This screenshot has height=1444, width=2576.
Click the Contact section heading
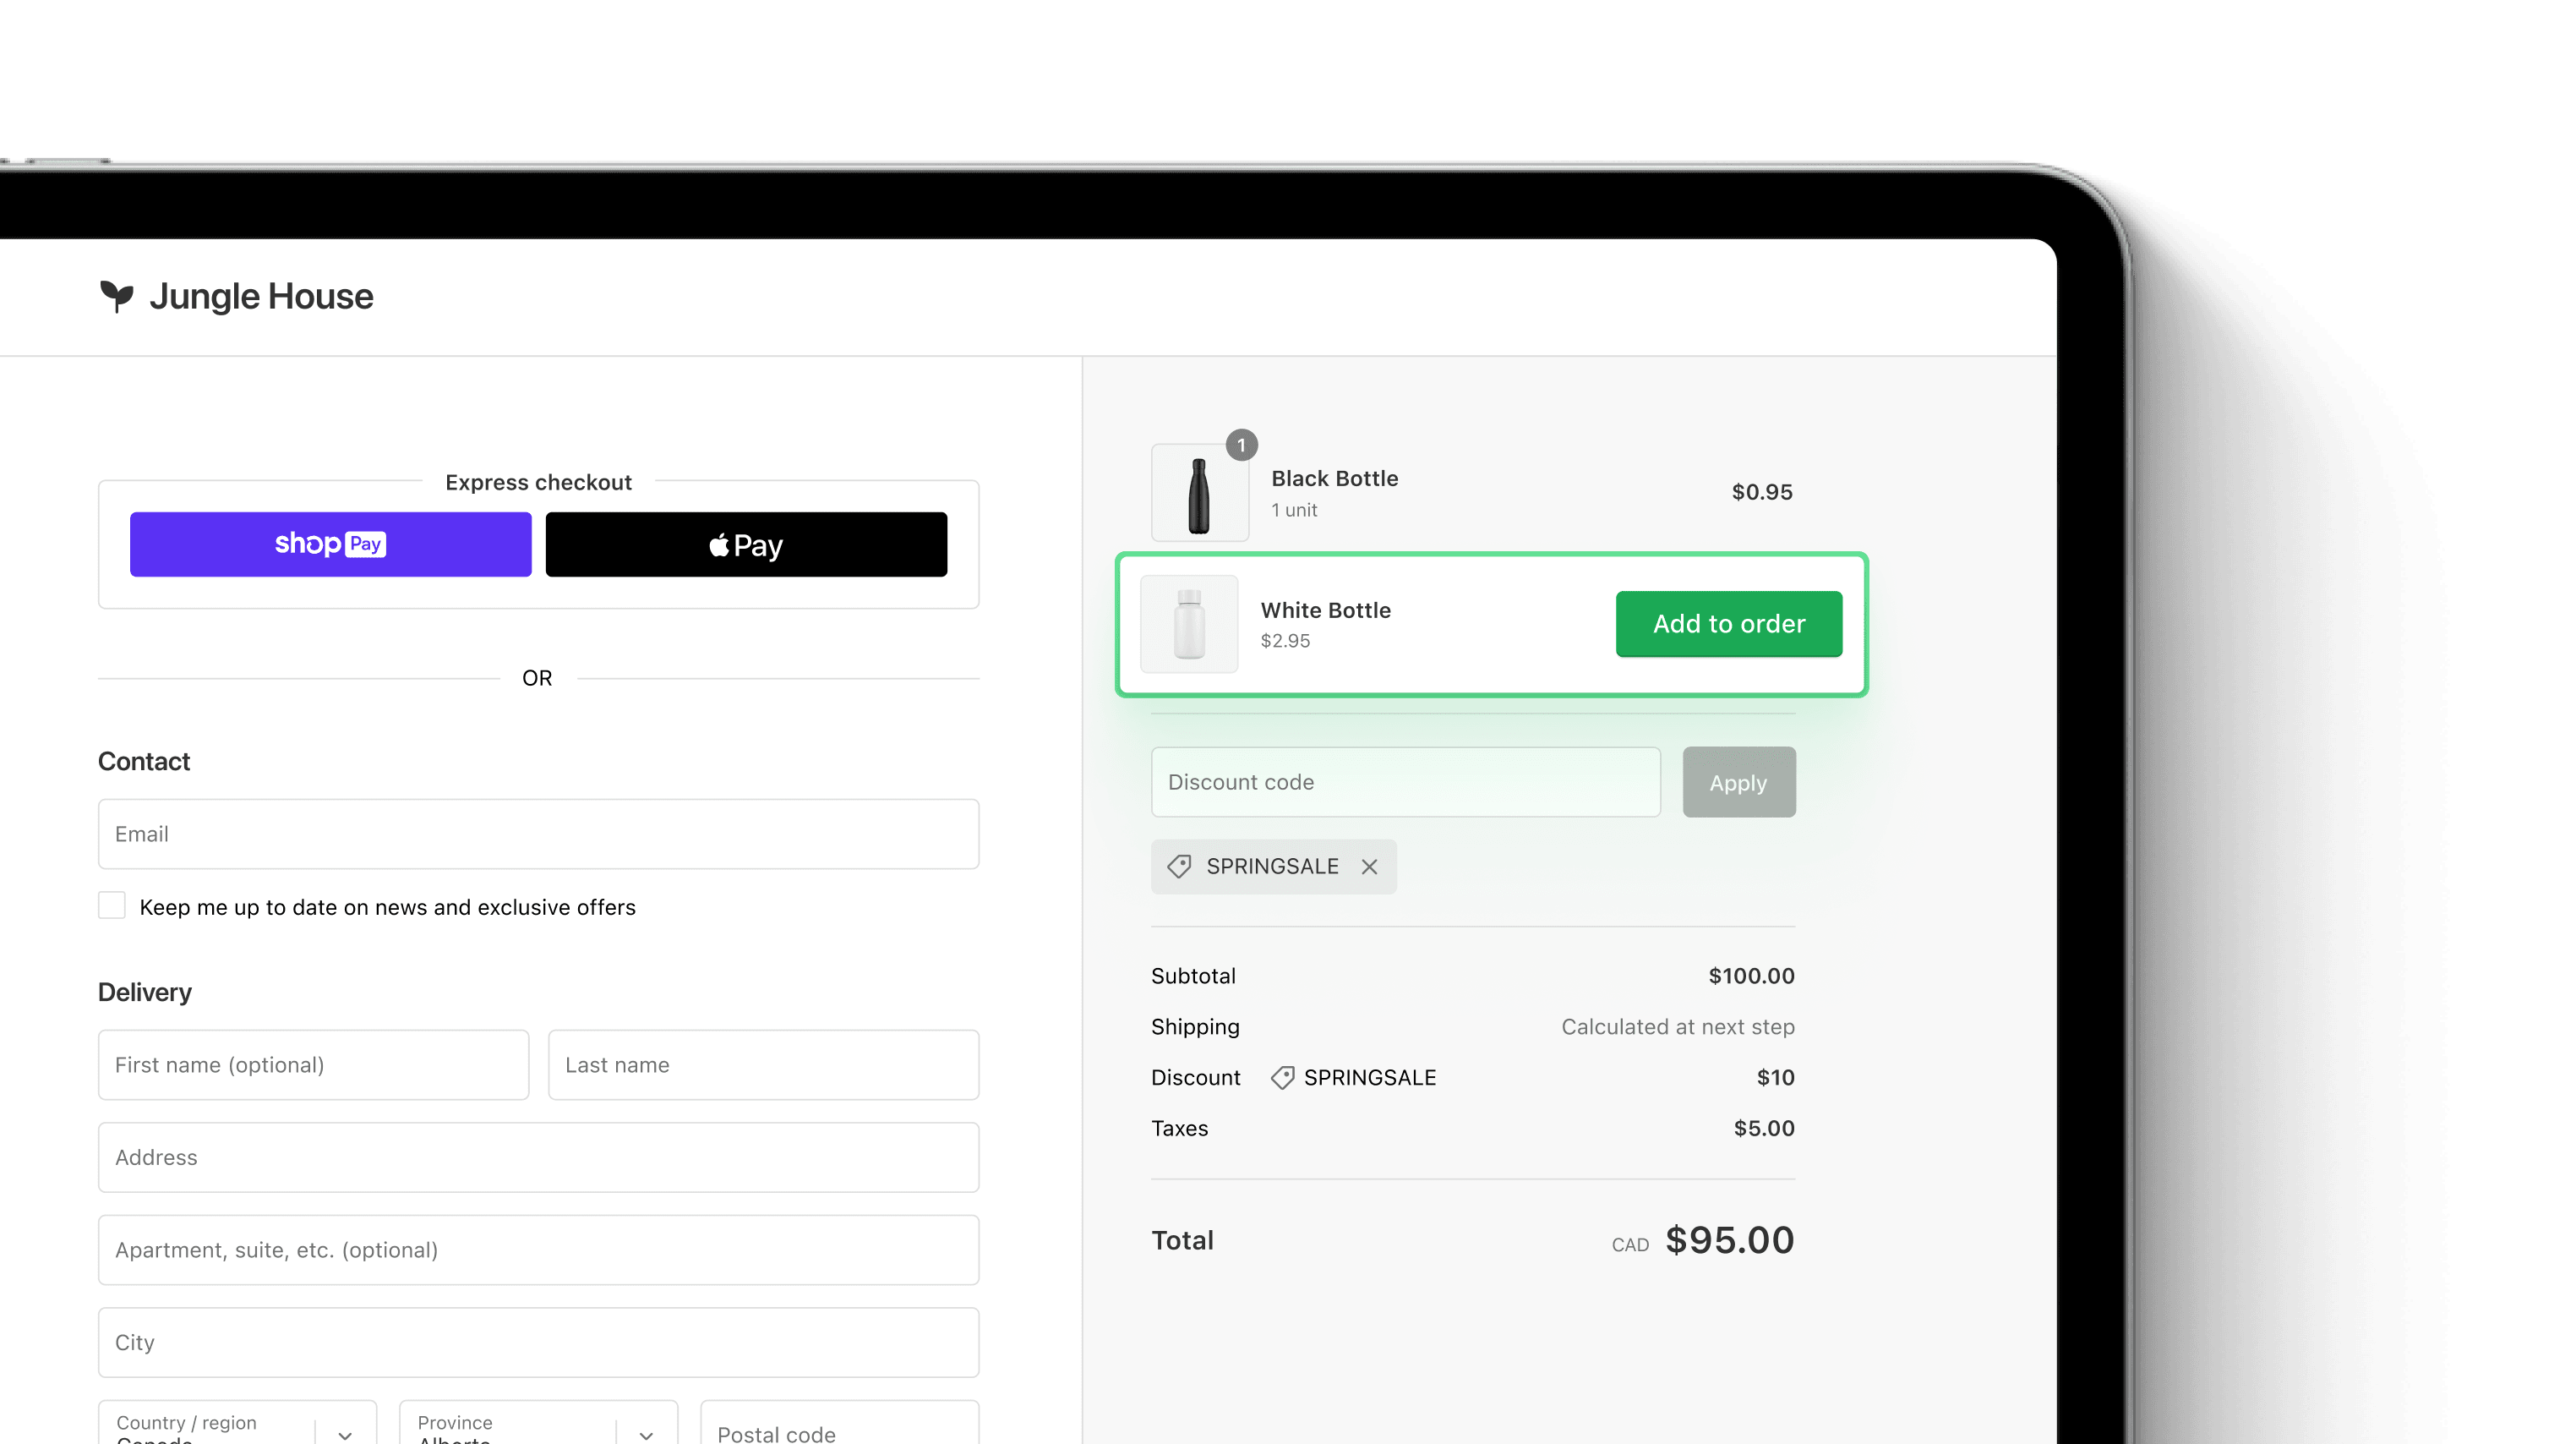click(x=144, y=762)
